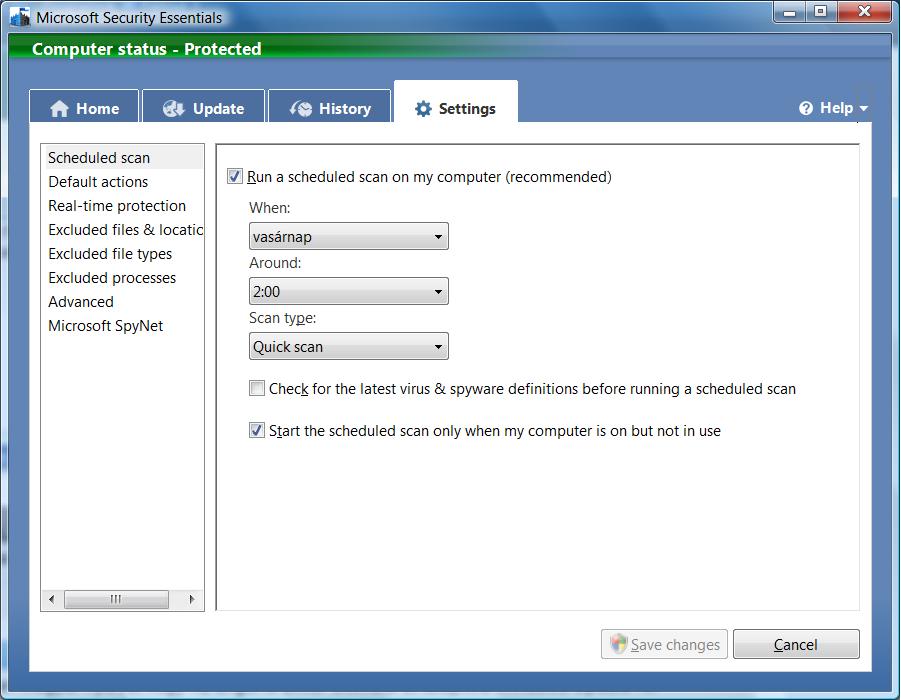Open the Scan type dropdown
This screenshot has height=700, width=901.
click(x=348, y=347)
